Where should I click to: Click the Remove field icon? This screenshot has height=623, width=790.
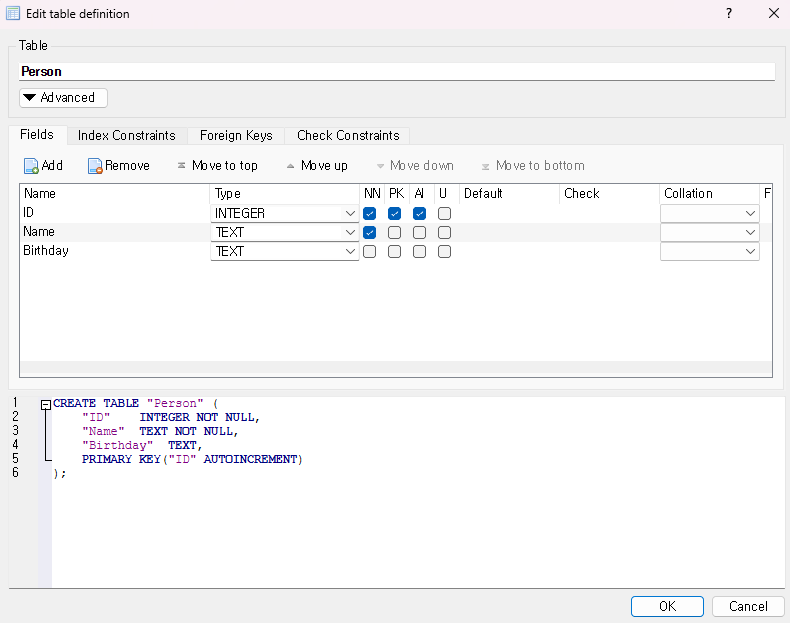95,166
